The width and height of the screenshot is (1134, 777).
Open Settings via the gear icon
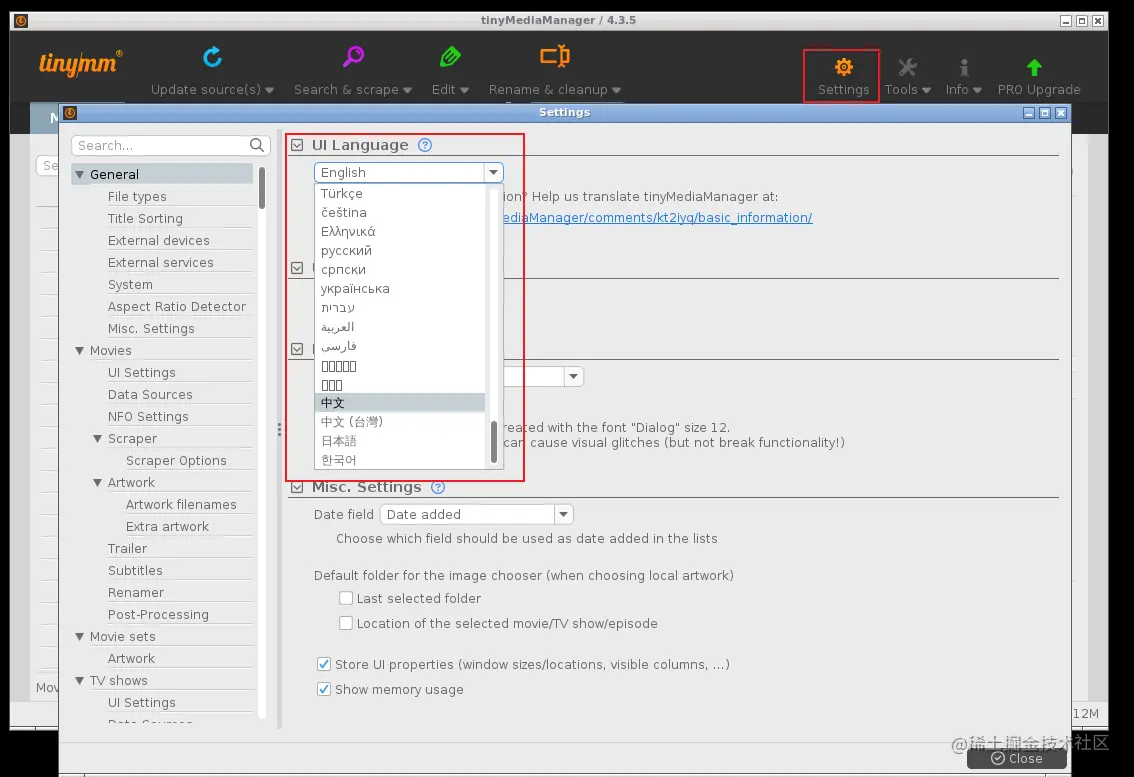tap(843, 67)
